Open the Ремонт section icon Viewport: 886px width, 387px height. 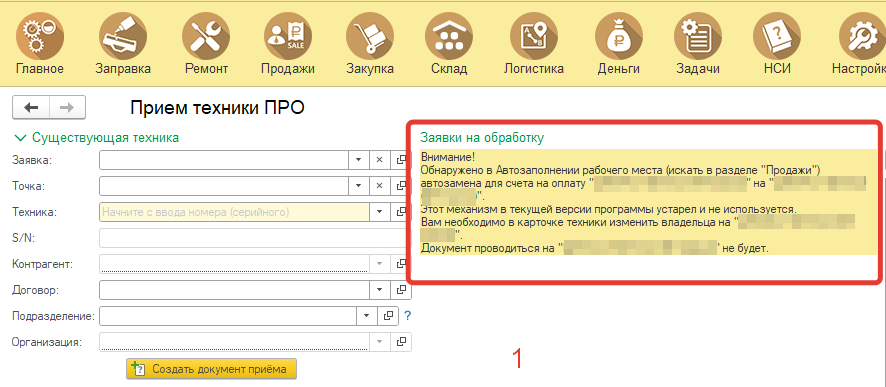point(206,36)
